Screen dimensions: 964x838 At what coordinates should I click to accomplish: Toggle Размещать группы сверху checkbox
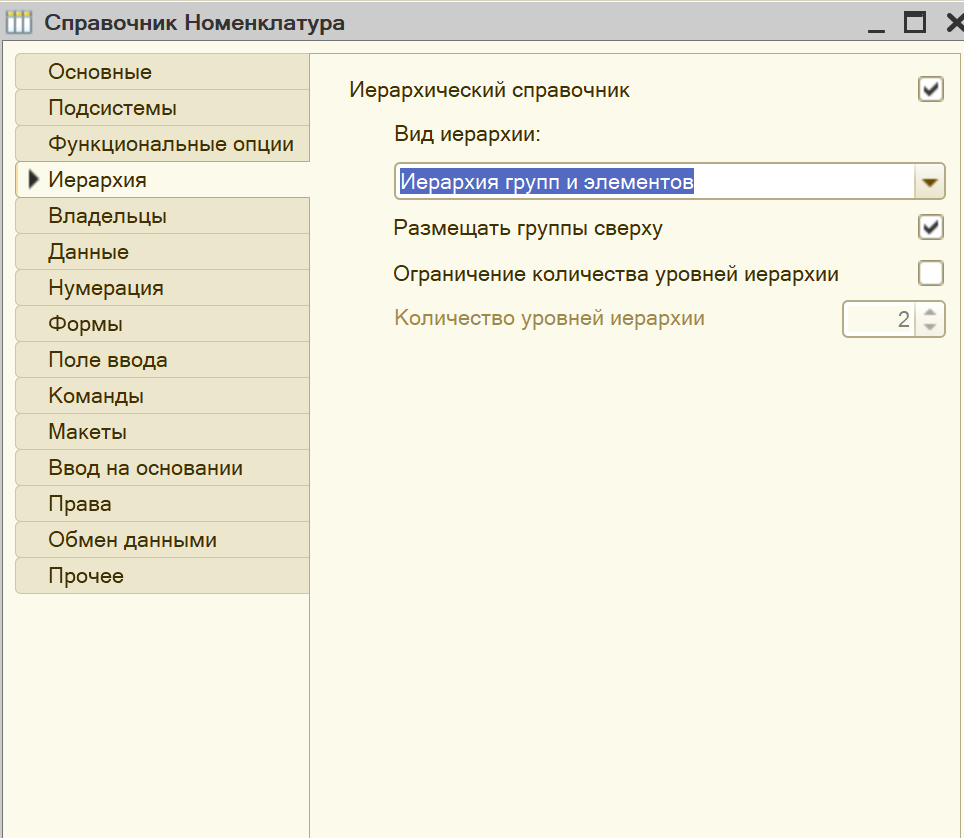[931, 227]
